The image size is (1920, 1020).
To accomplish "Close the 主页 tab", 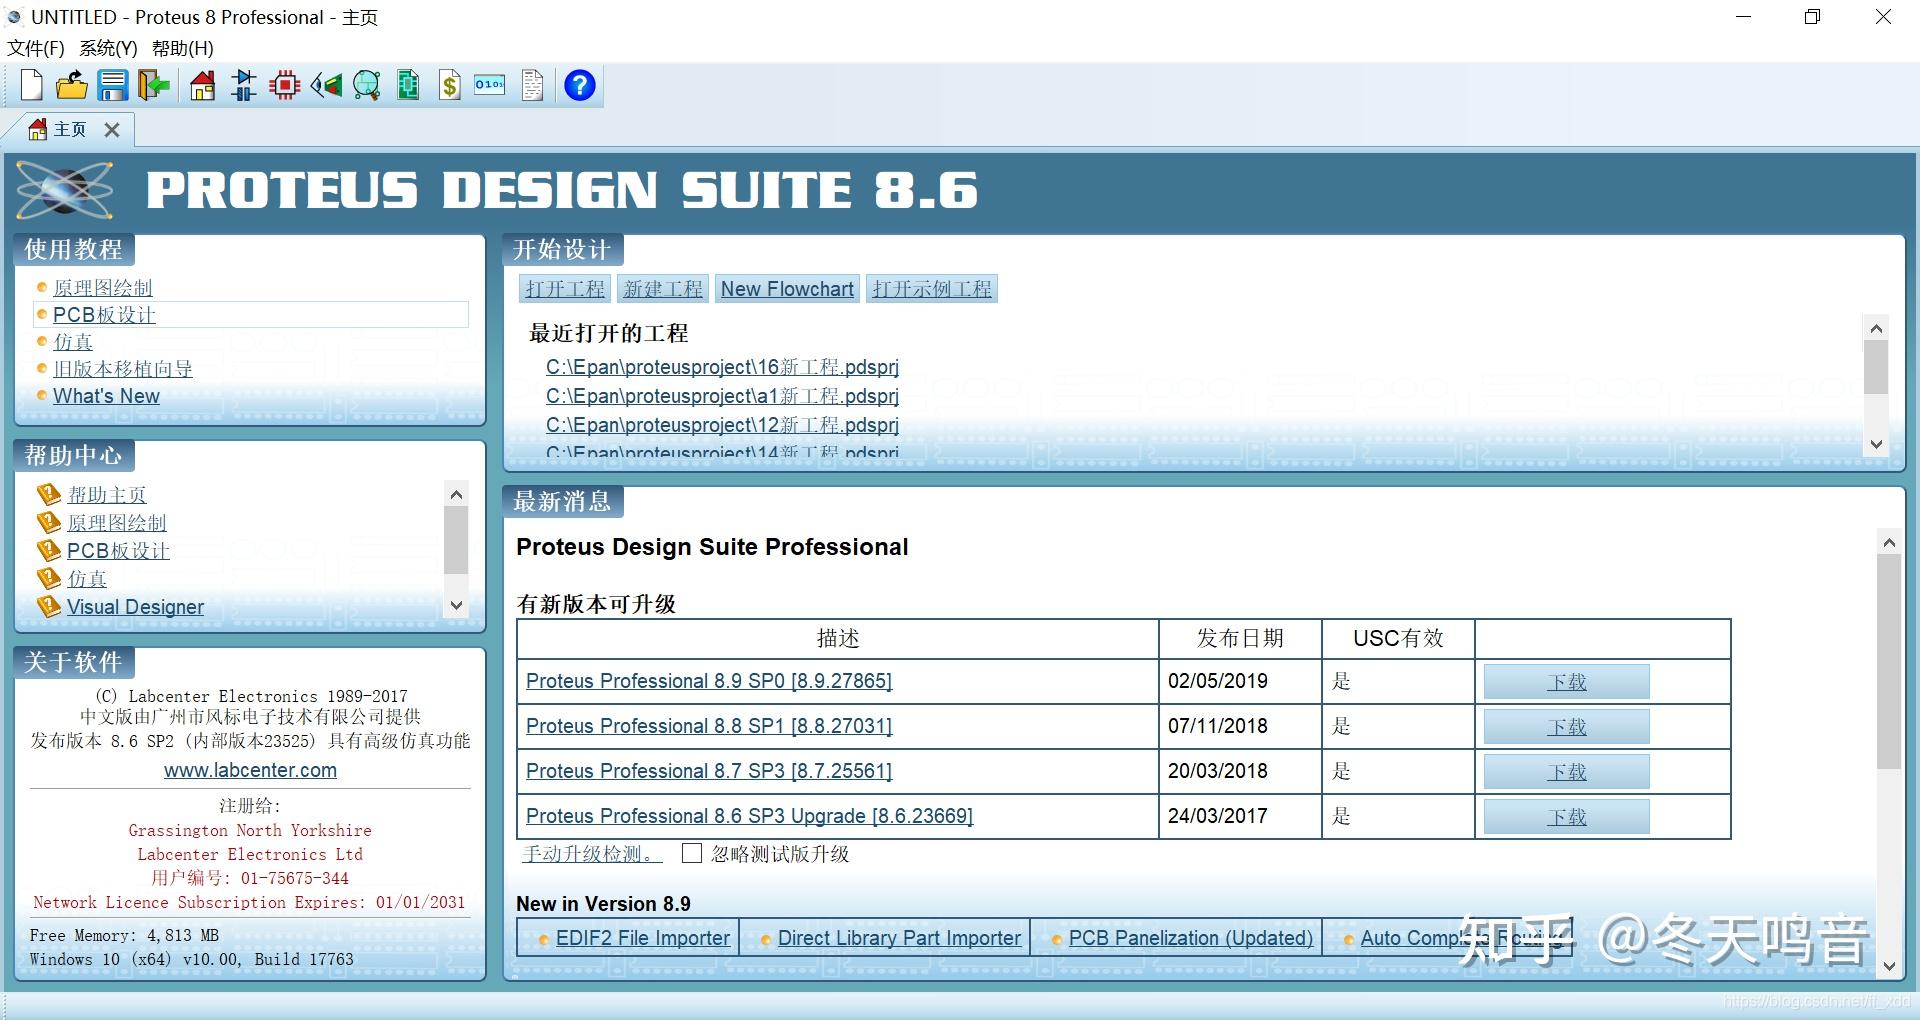I will (x=112, y=130).
